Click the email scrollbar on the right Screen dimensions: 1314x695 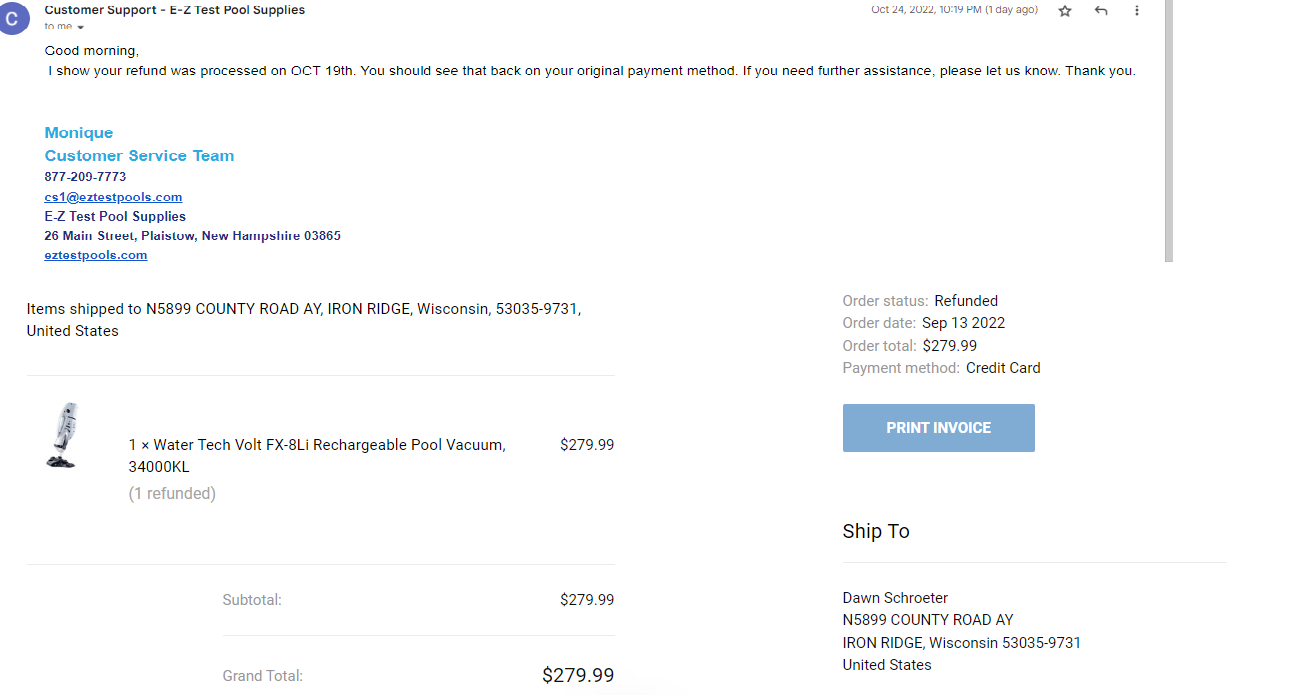pos(1168,130)
